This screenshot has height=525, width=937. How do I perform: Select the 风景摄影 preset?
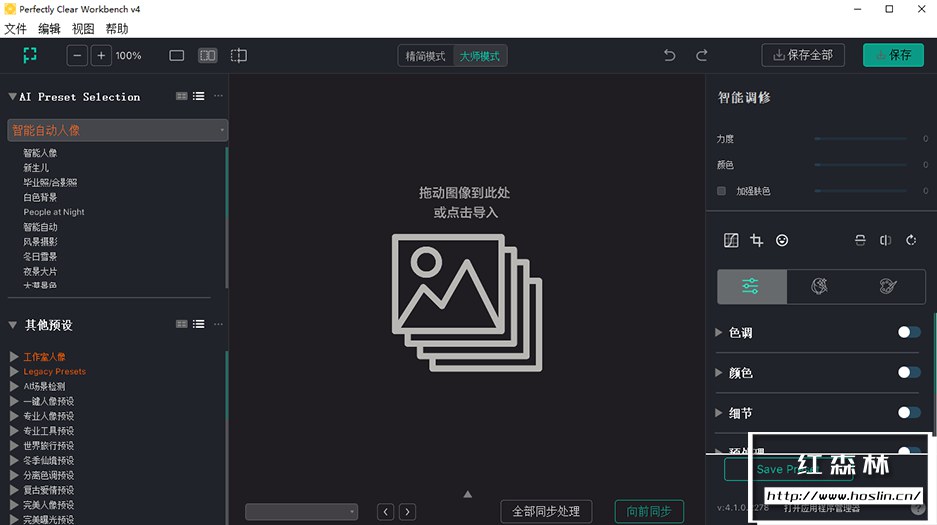[40, 242]
